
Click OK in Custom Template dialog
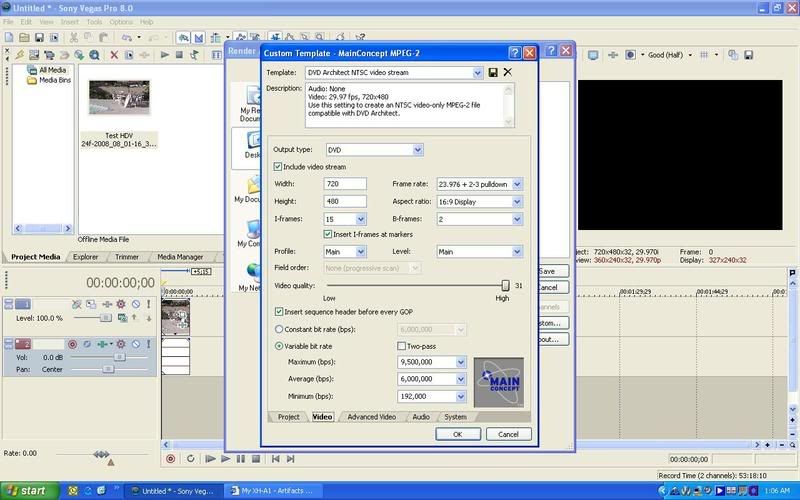[458, 434]
